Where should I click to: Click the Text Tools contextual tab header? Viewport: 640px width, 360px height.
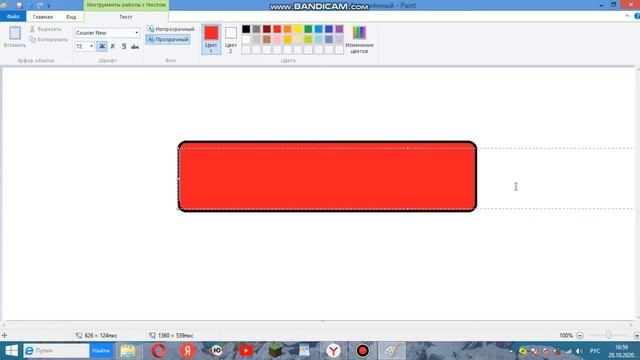pyautogui.click(x=126, y=5)
